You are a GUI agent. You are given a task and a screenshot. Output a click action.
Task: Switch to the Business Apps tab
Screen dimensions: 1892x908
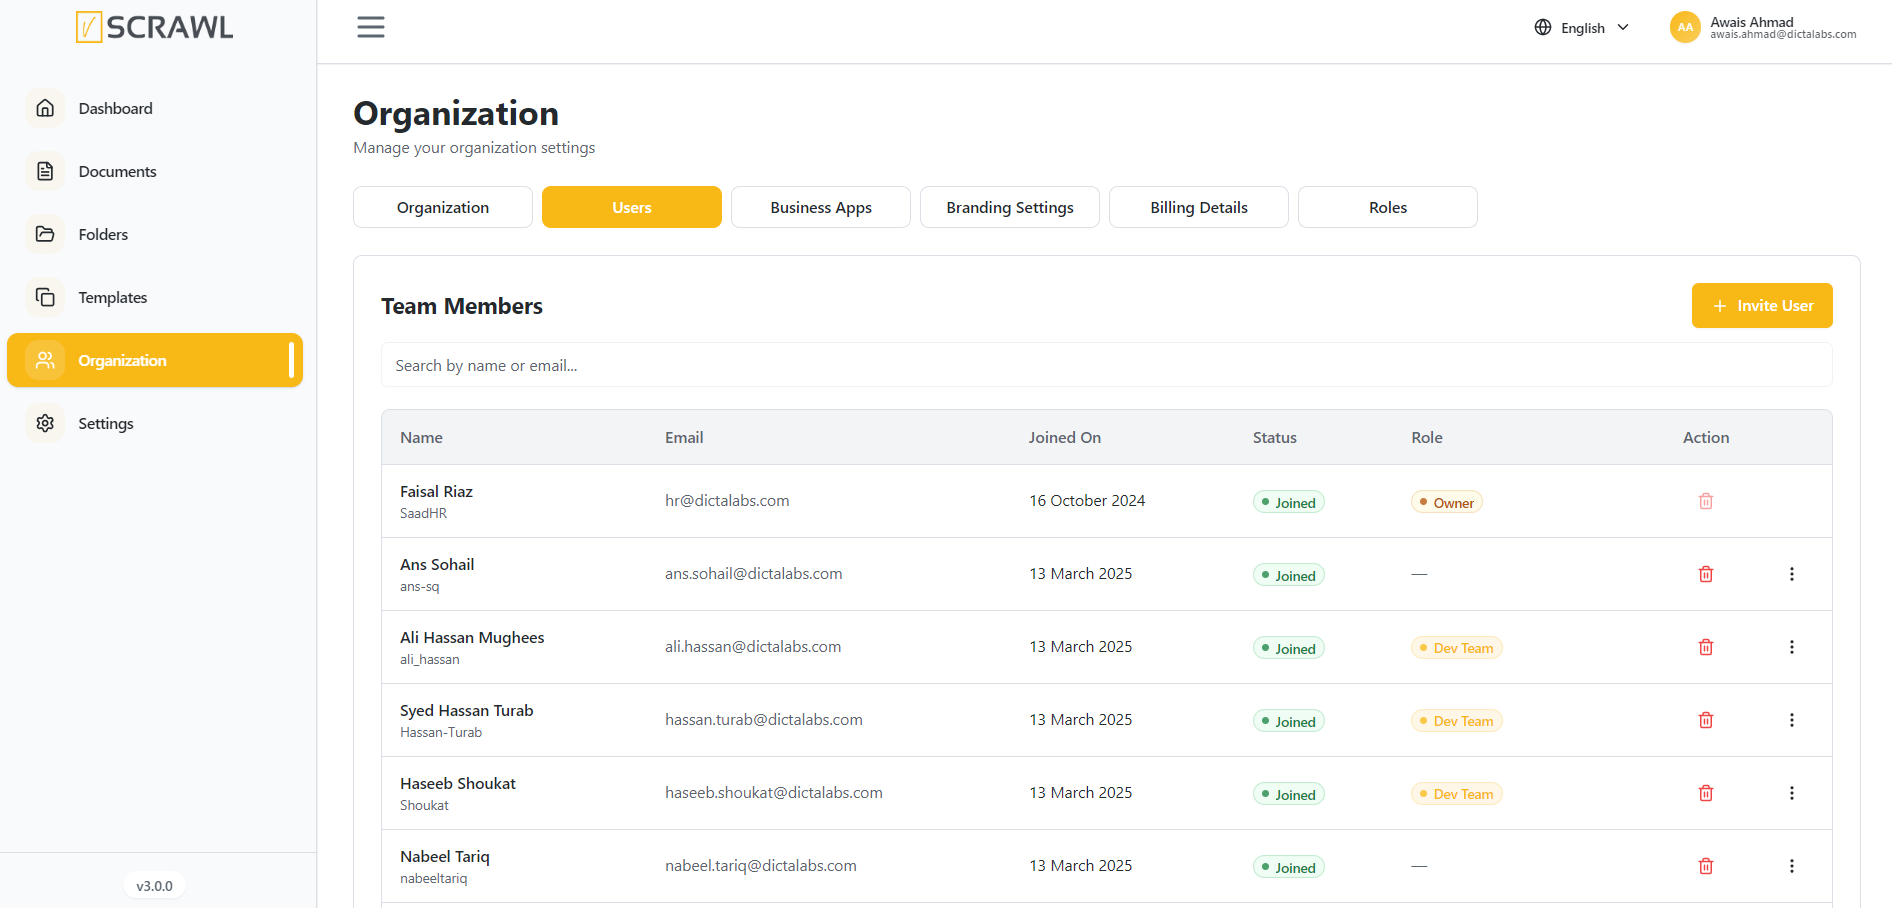[821, 207]
